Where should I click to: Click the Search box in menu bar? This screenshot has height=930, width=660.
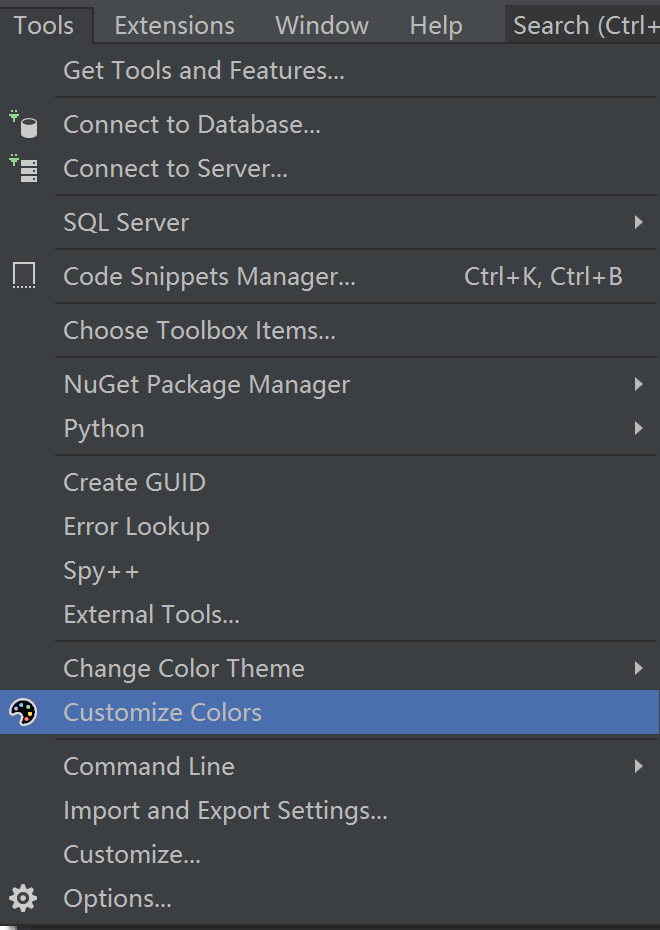[x=584, y=25]
